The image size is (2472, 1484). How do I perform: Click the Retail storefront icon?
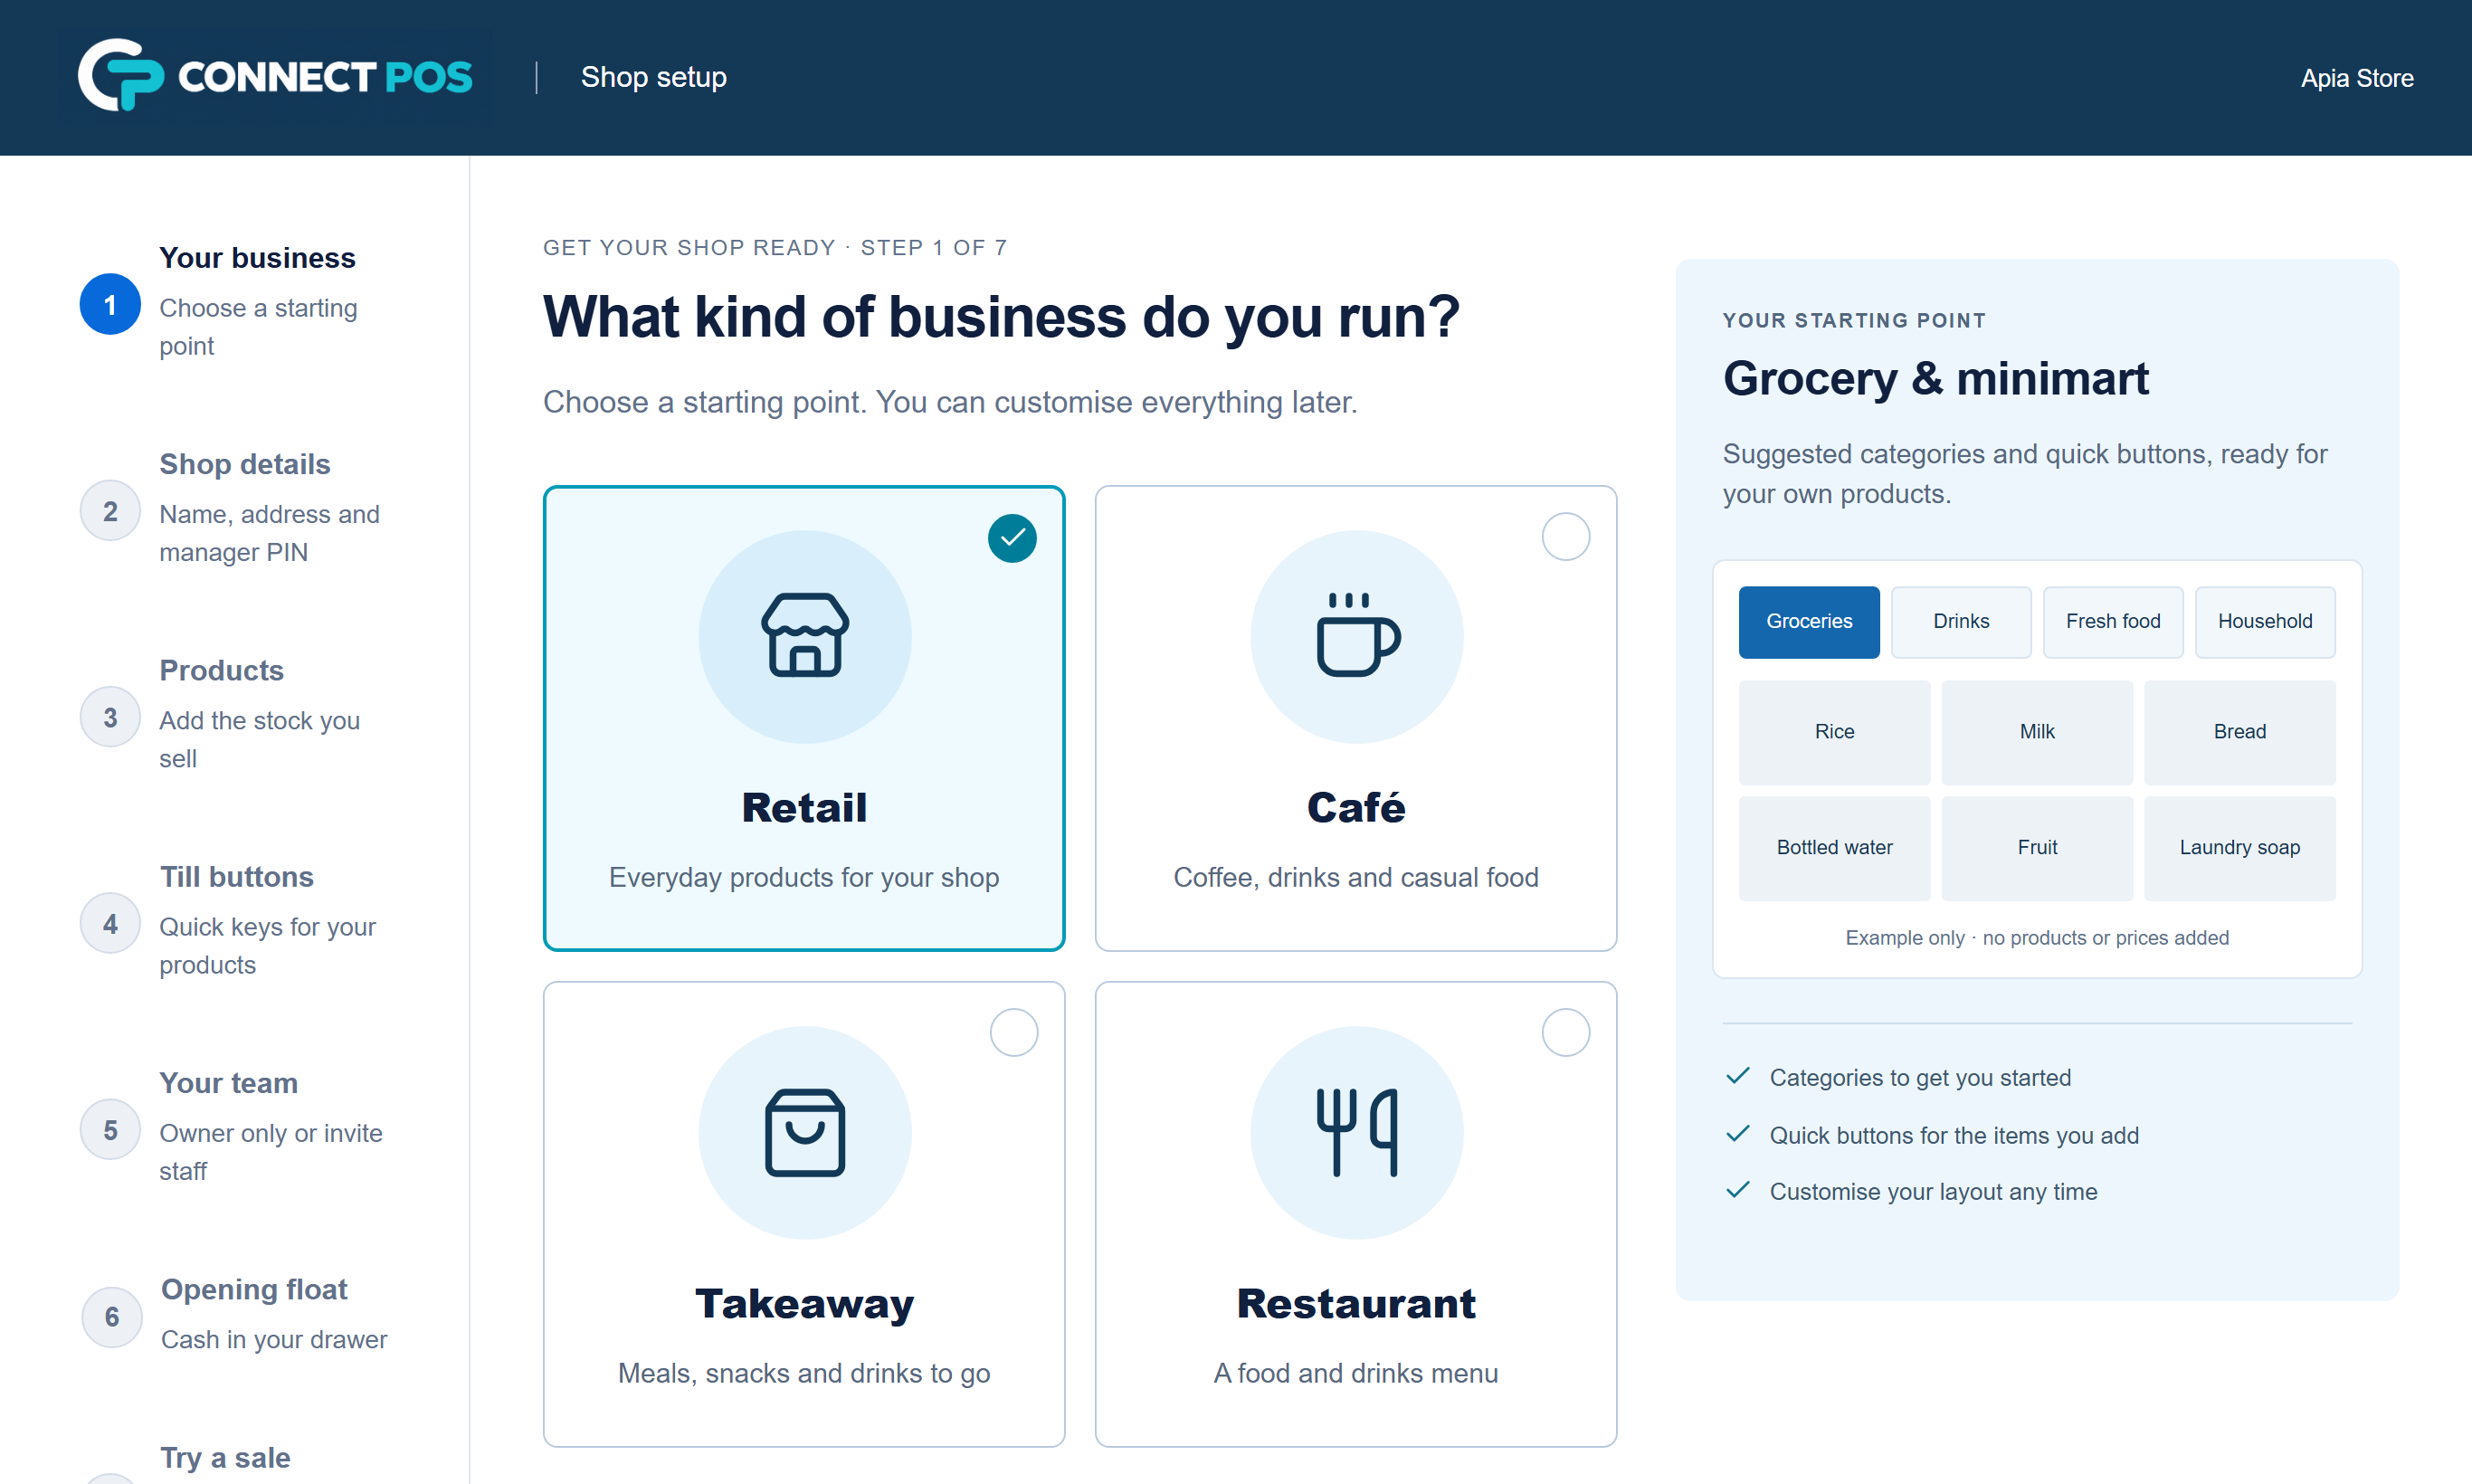(x=805, y=636)
